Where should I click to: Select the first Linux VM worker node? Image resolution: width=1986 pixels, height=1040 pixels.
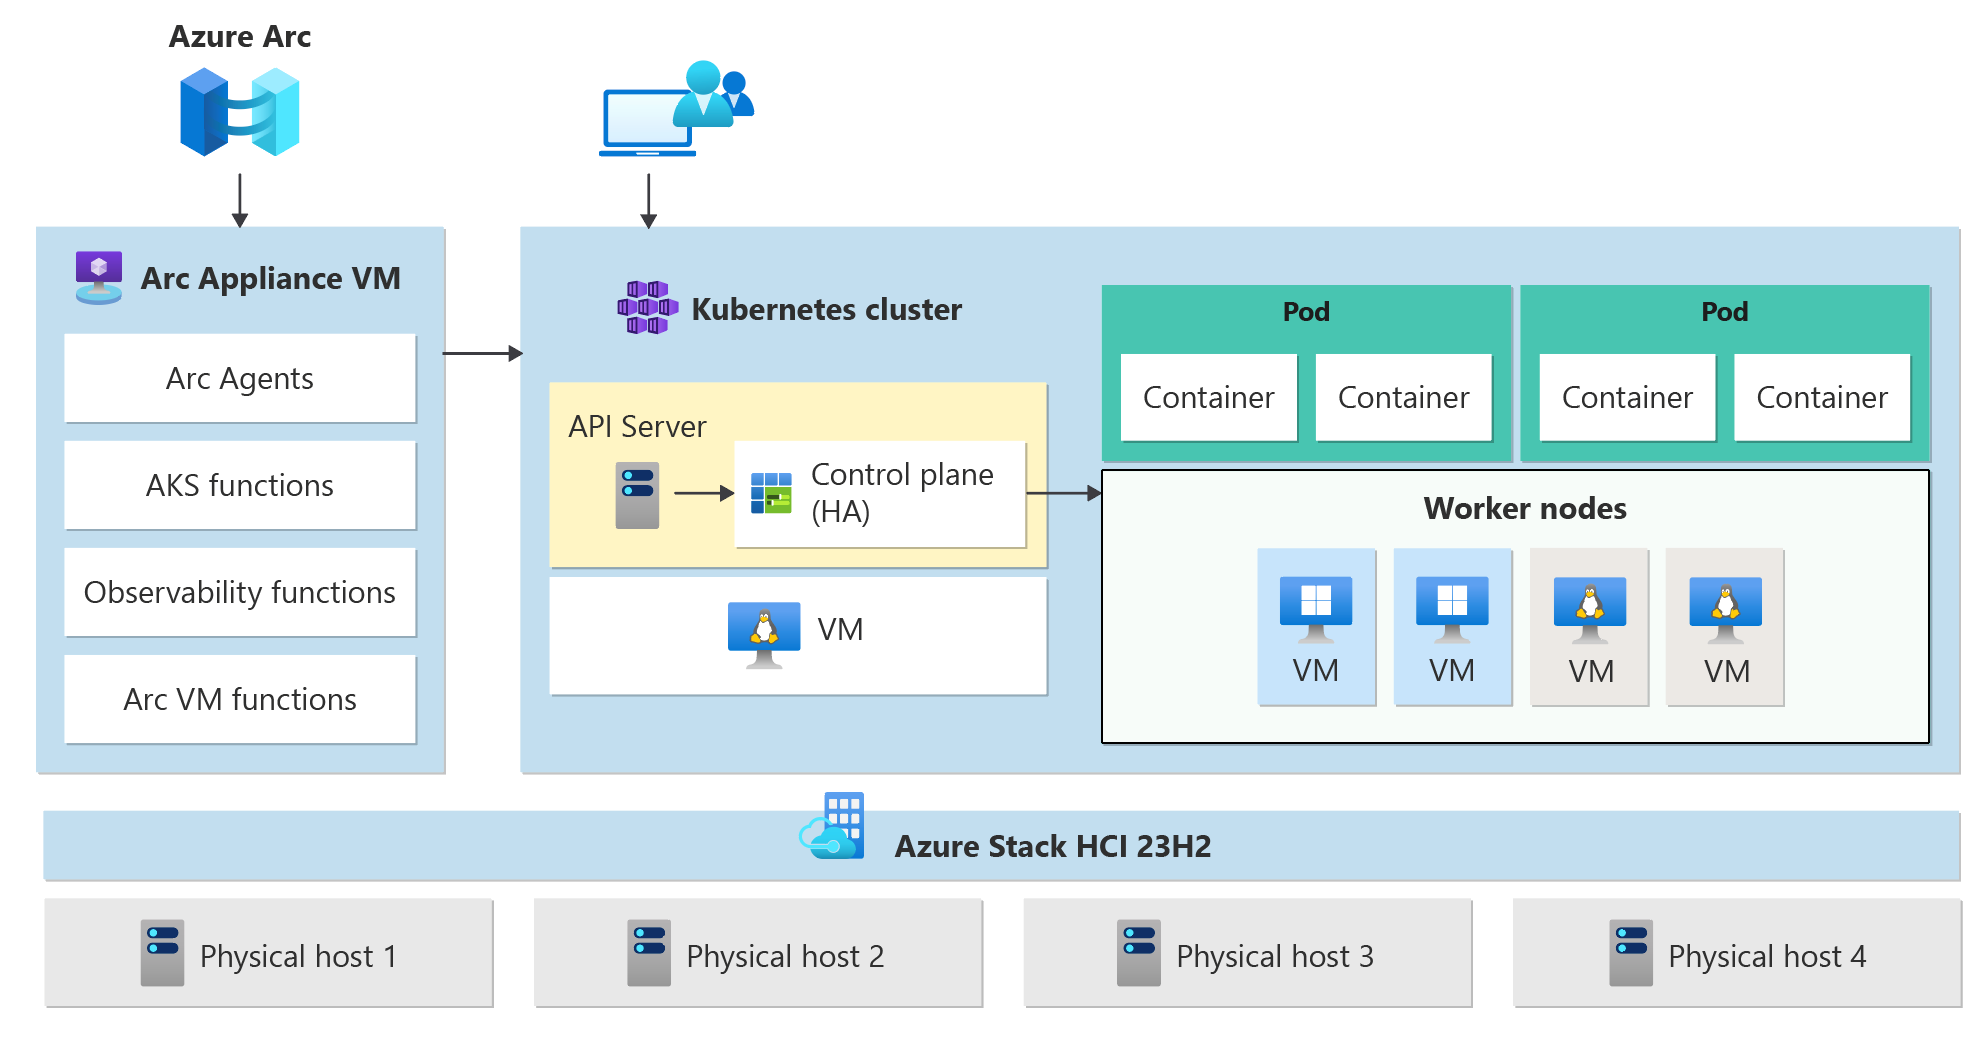coord(1589,627)
